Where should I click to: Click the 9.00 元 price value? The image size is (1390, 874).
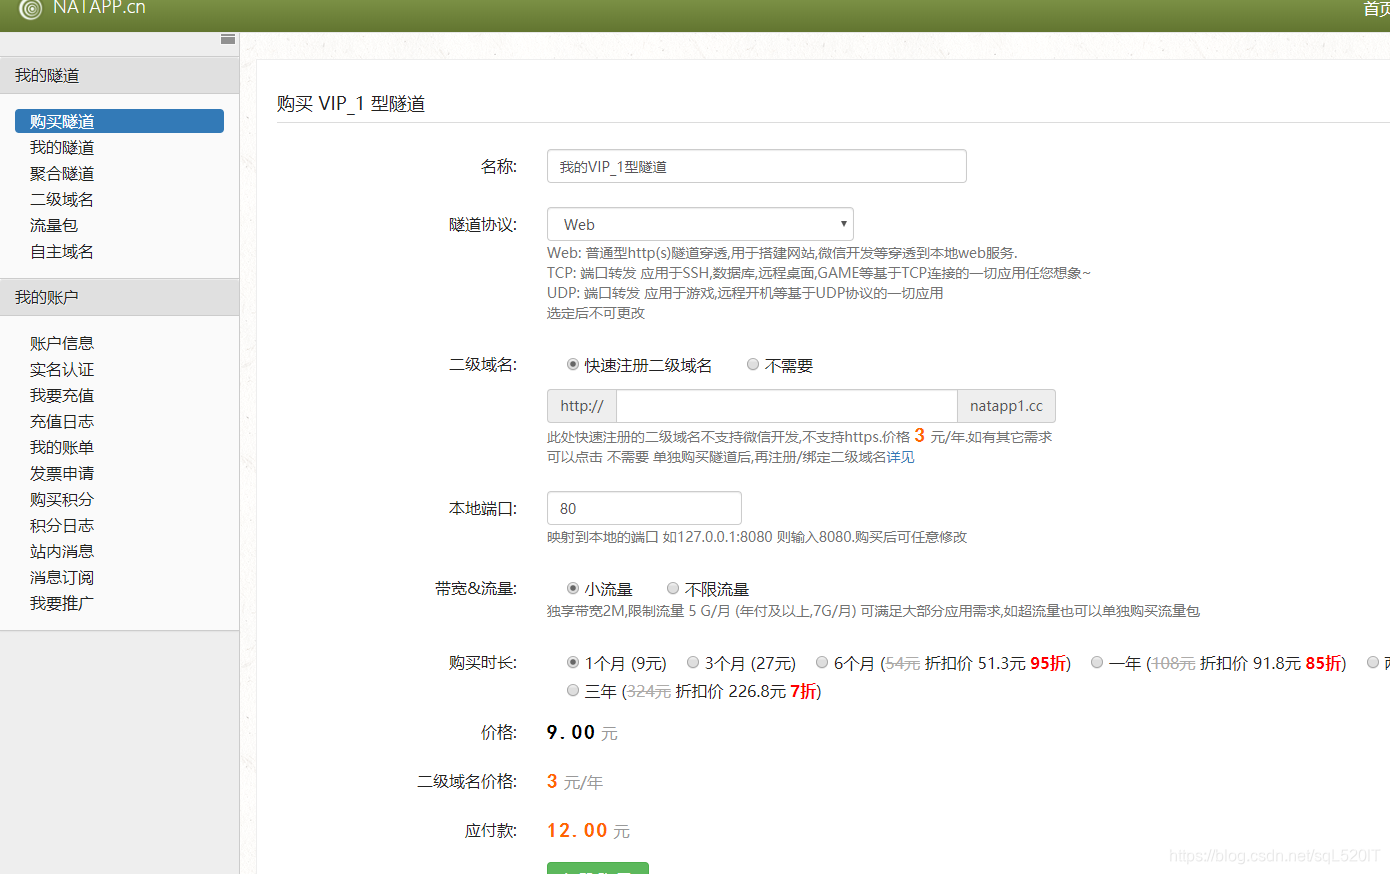[582, 733]
